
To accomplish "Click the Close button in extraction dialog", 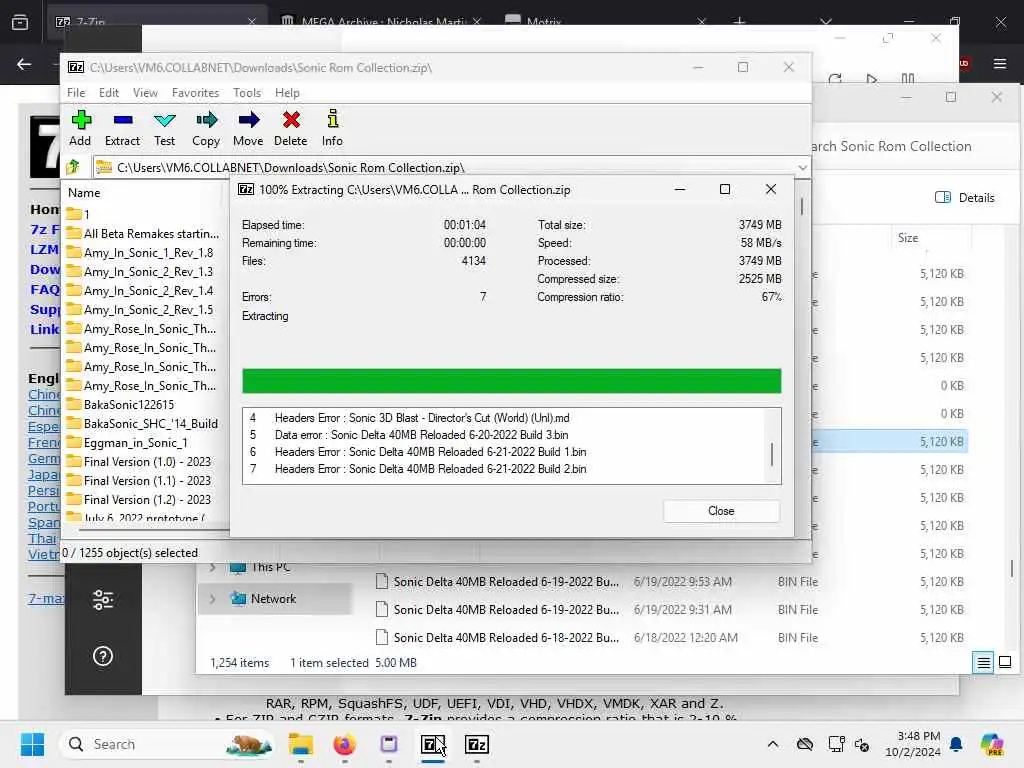I will [x=721, y=511].
